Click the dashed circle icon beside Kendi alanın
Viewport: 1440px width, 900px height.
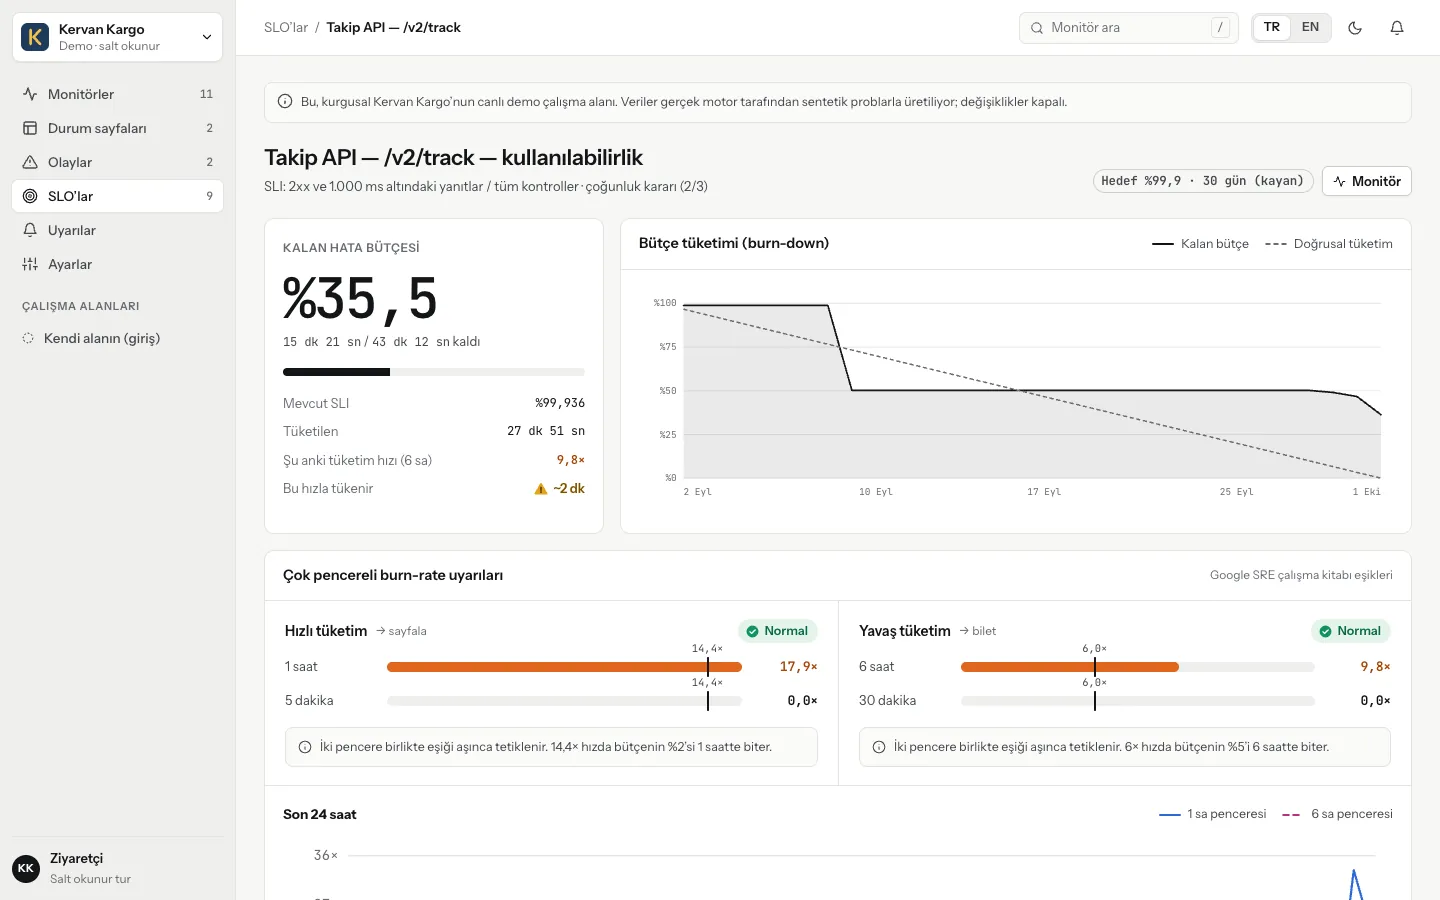pos(28,338)
